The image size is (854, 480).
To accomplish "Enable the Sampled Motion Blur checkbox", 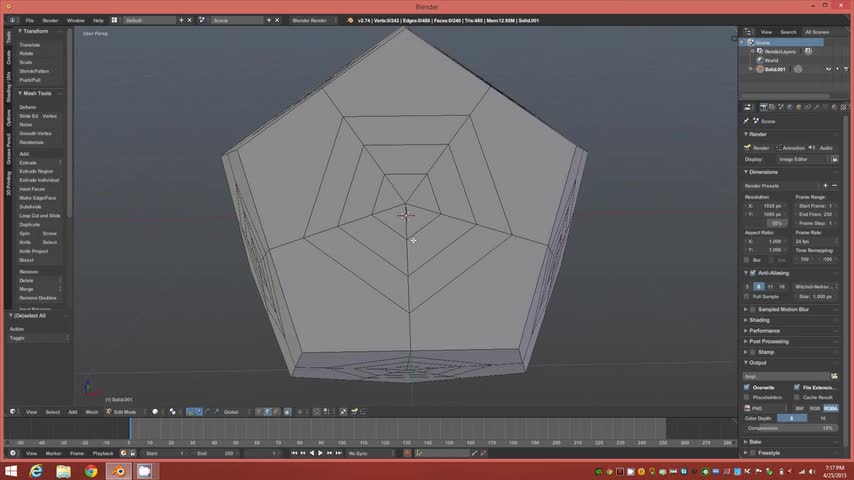I will (753, 309).
